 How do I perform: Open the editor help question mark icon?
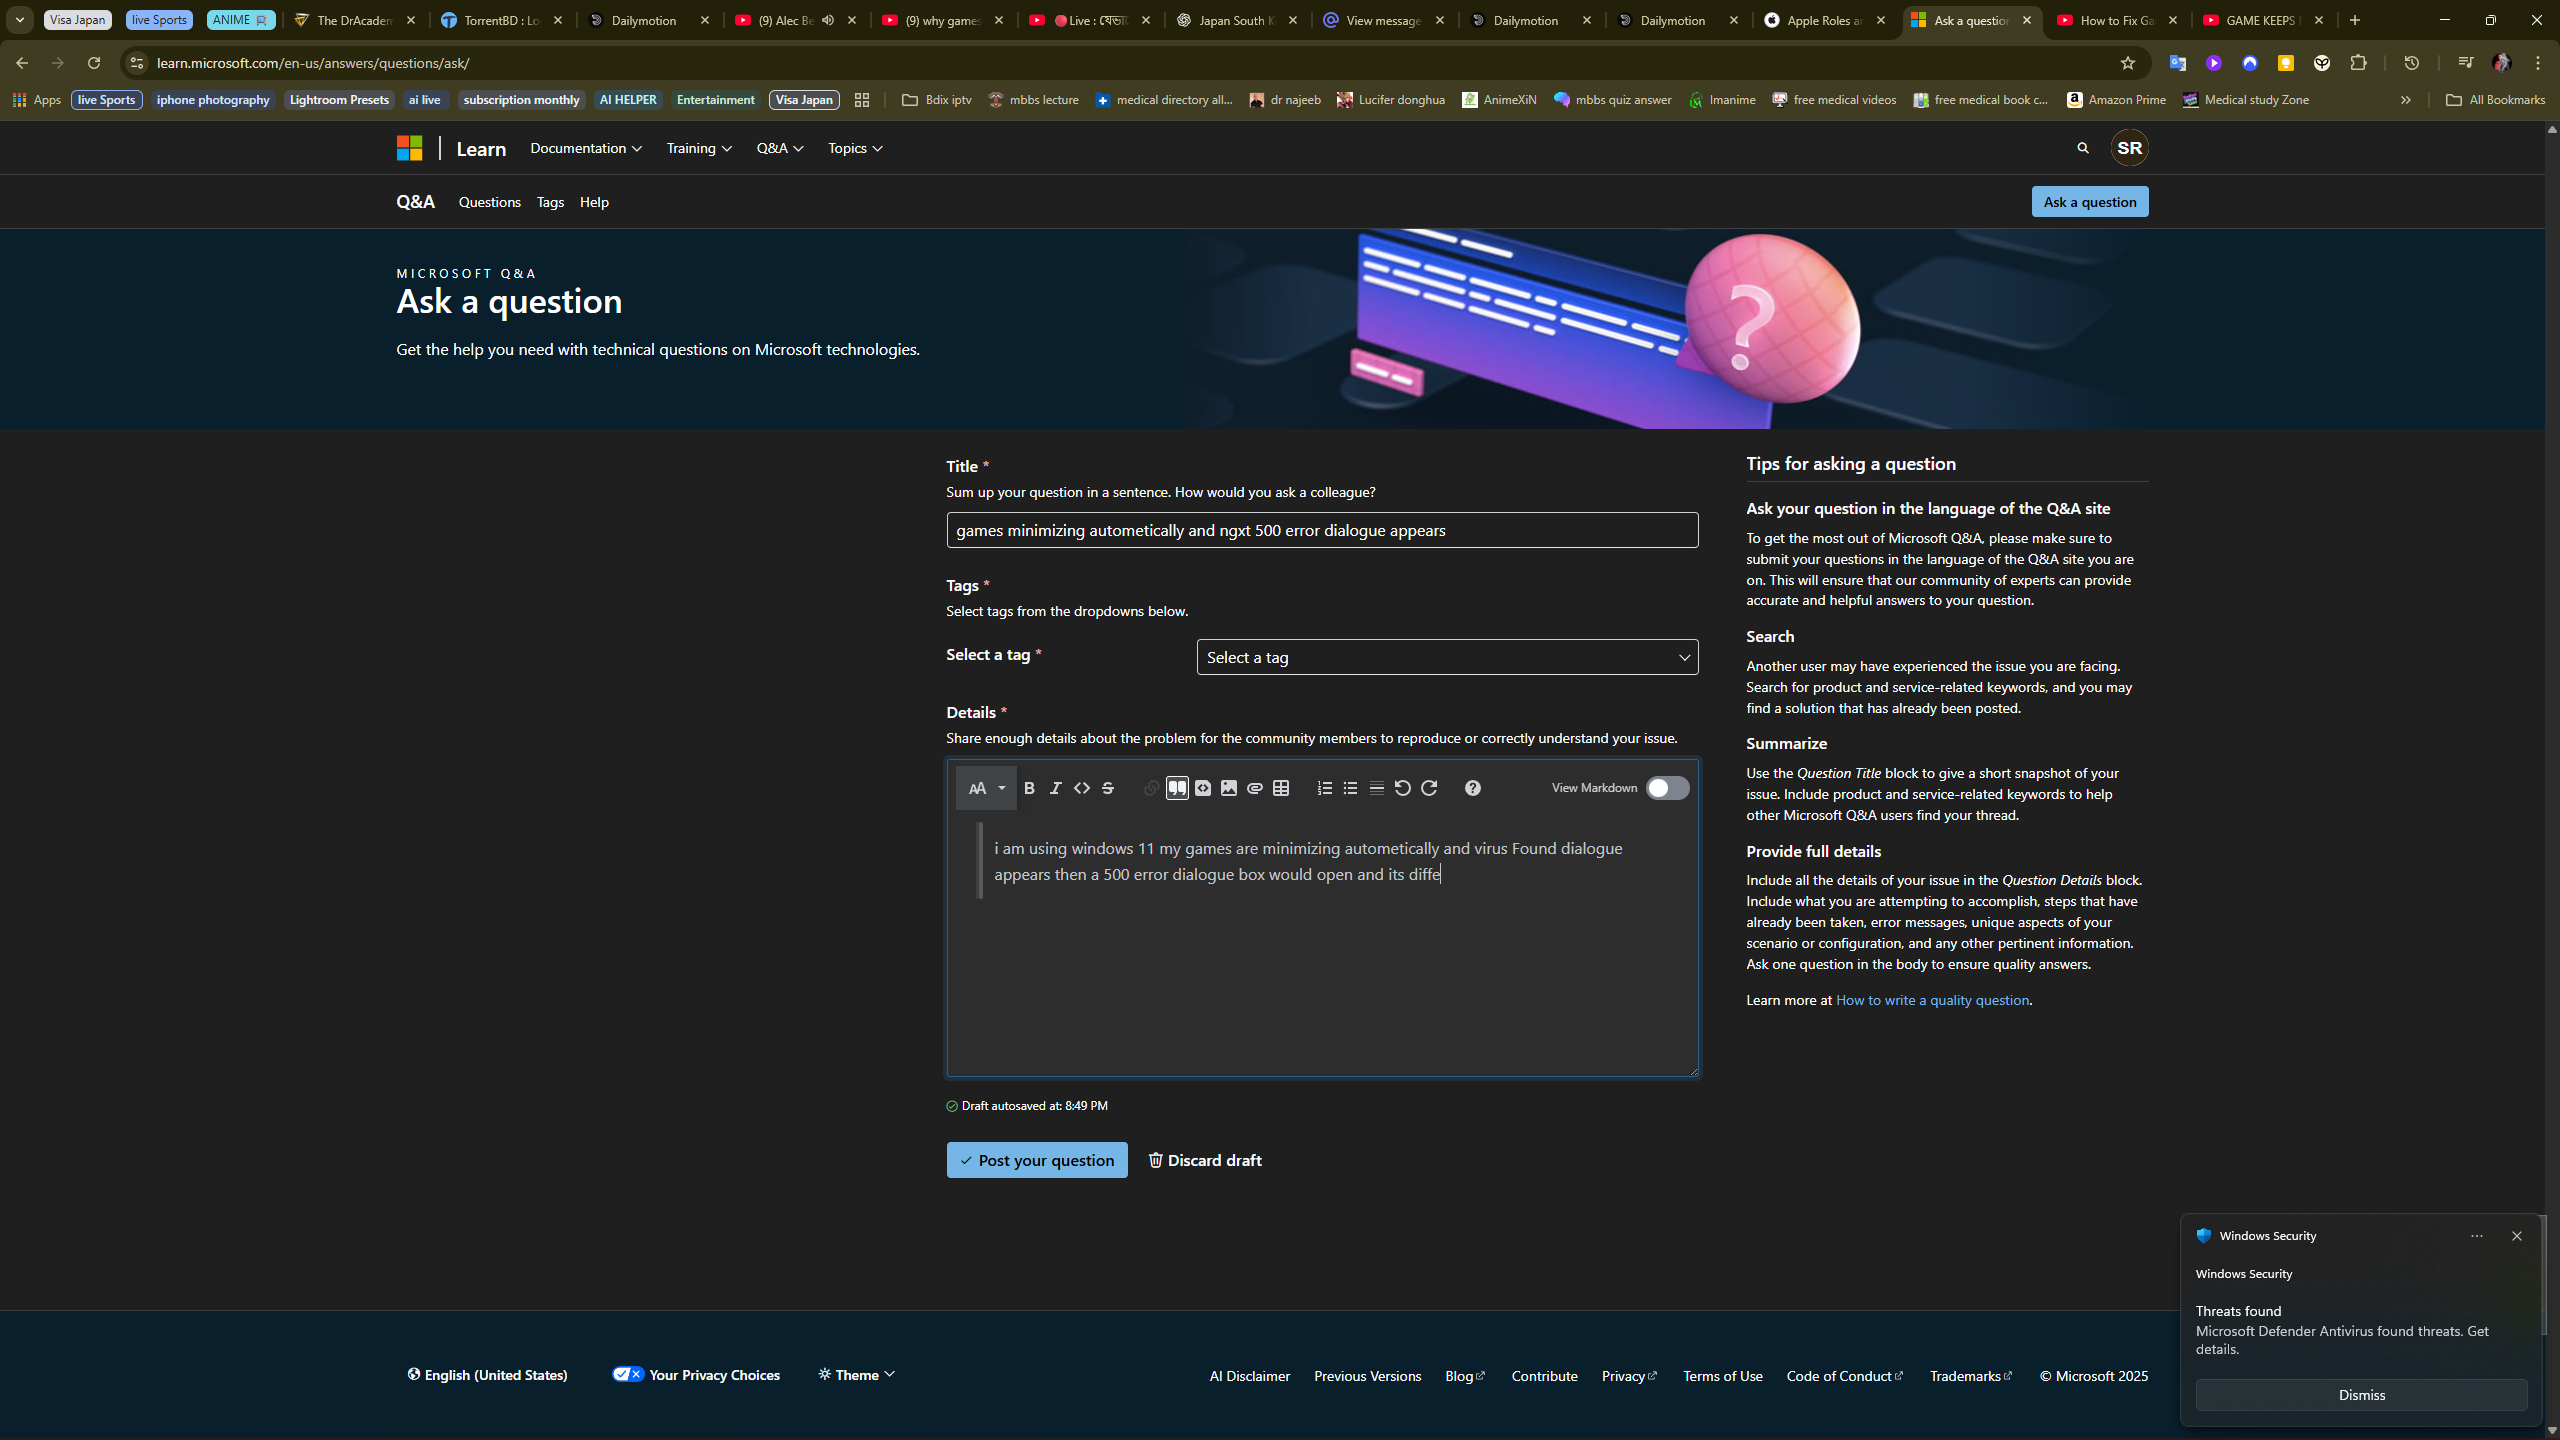pyautogui.click(x=1473, y=788)
